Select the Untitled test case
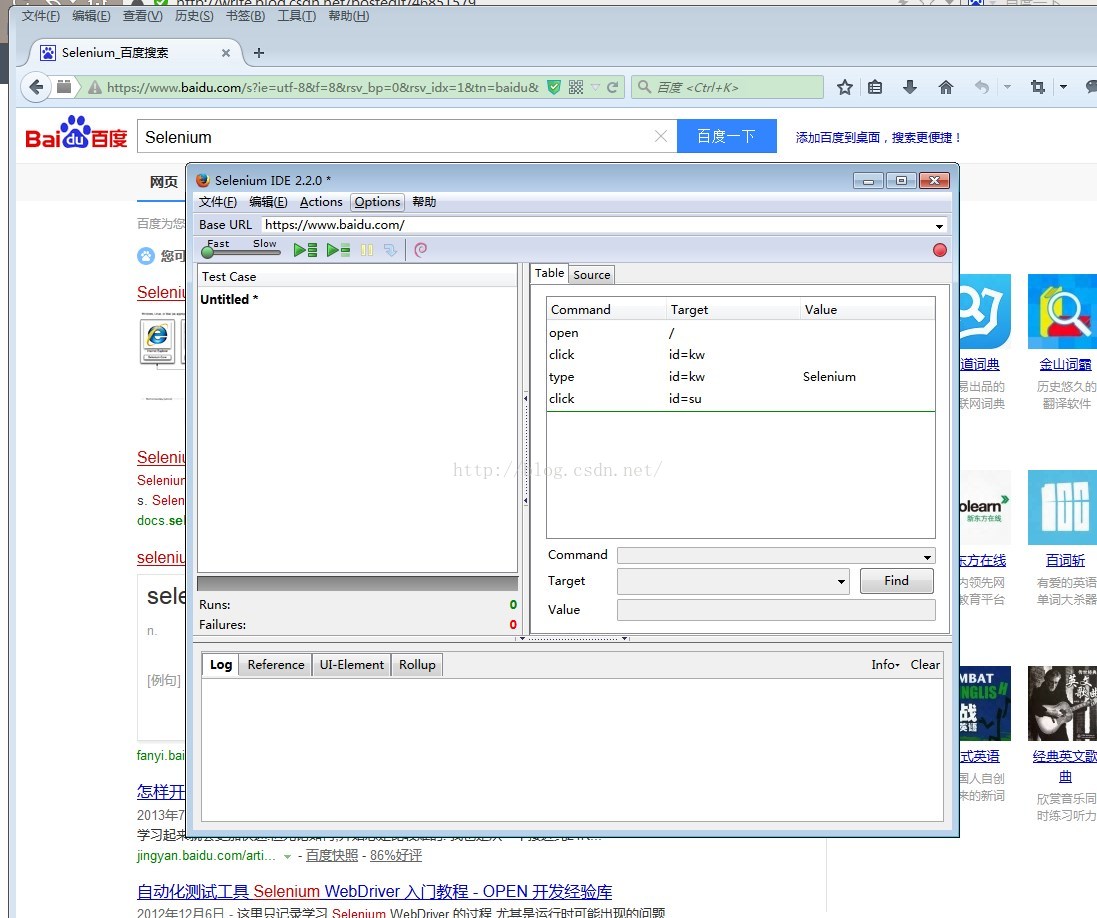 (229, 299)
